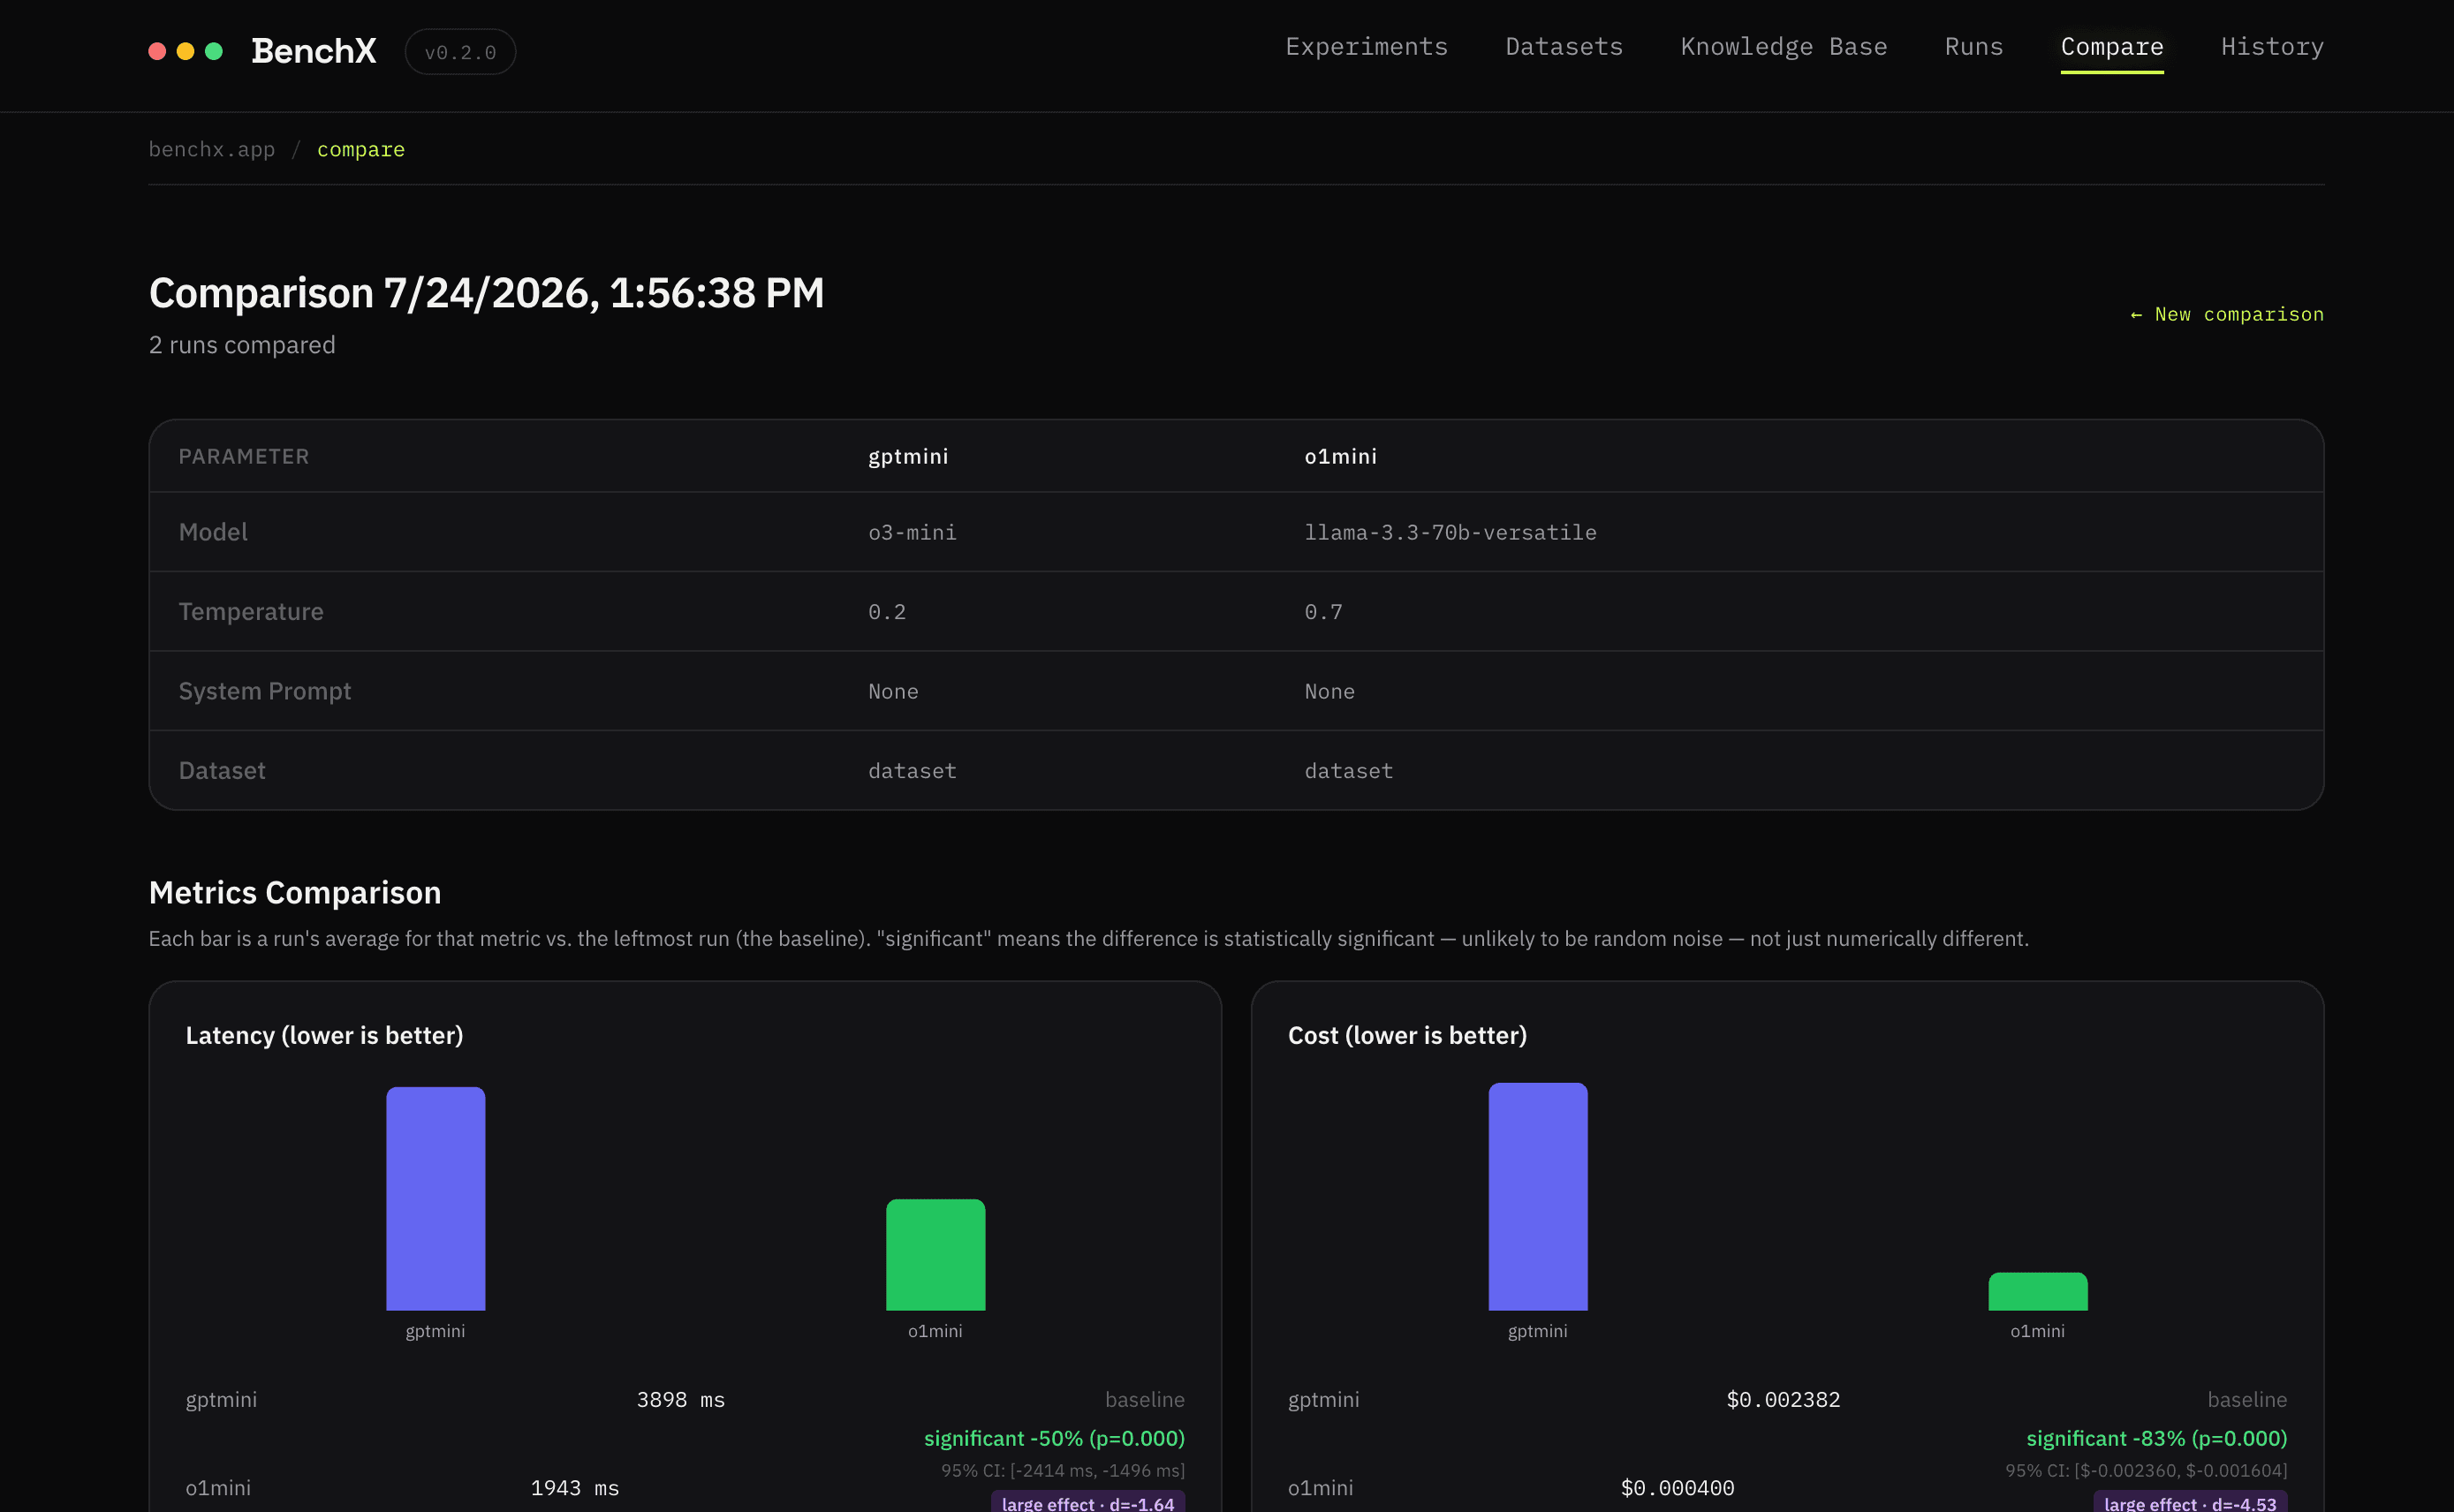The width and height of the screenshot is (2454, 1512).
Task: Click the Dataset row label
Action: (x=222, y=770)
